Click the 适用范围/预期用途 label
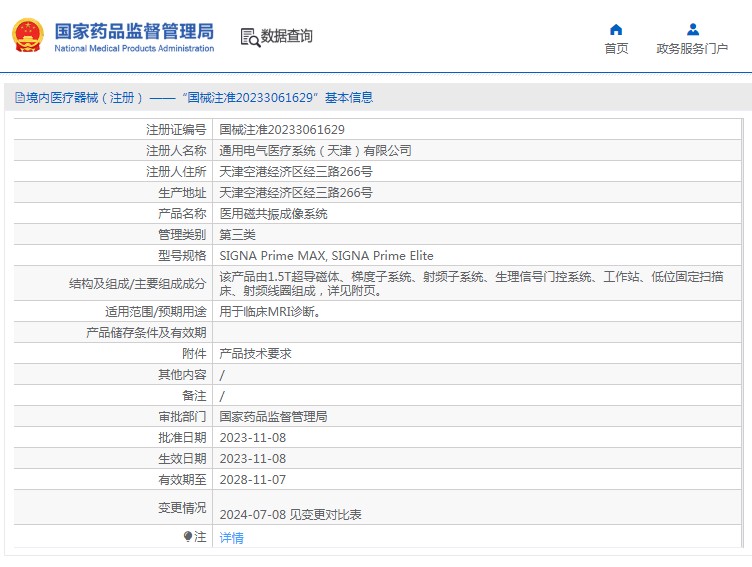This screenshot has height=567, width=752. pyautogui.click(x=156, y=312)
